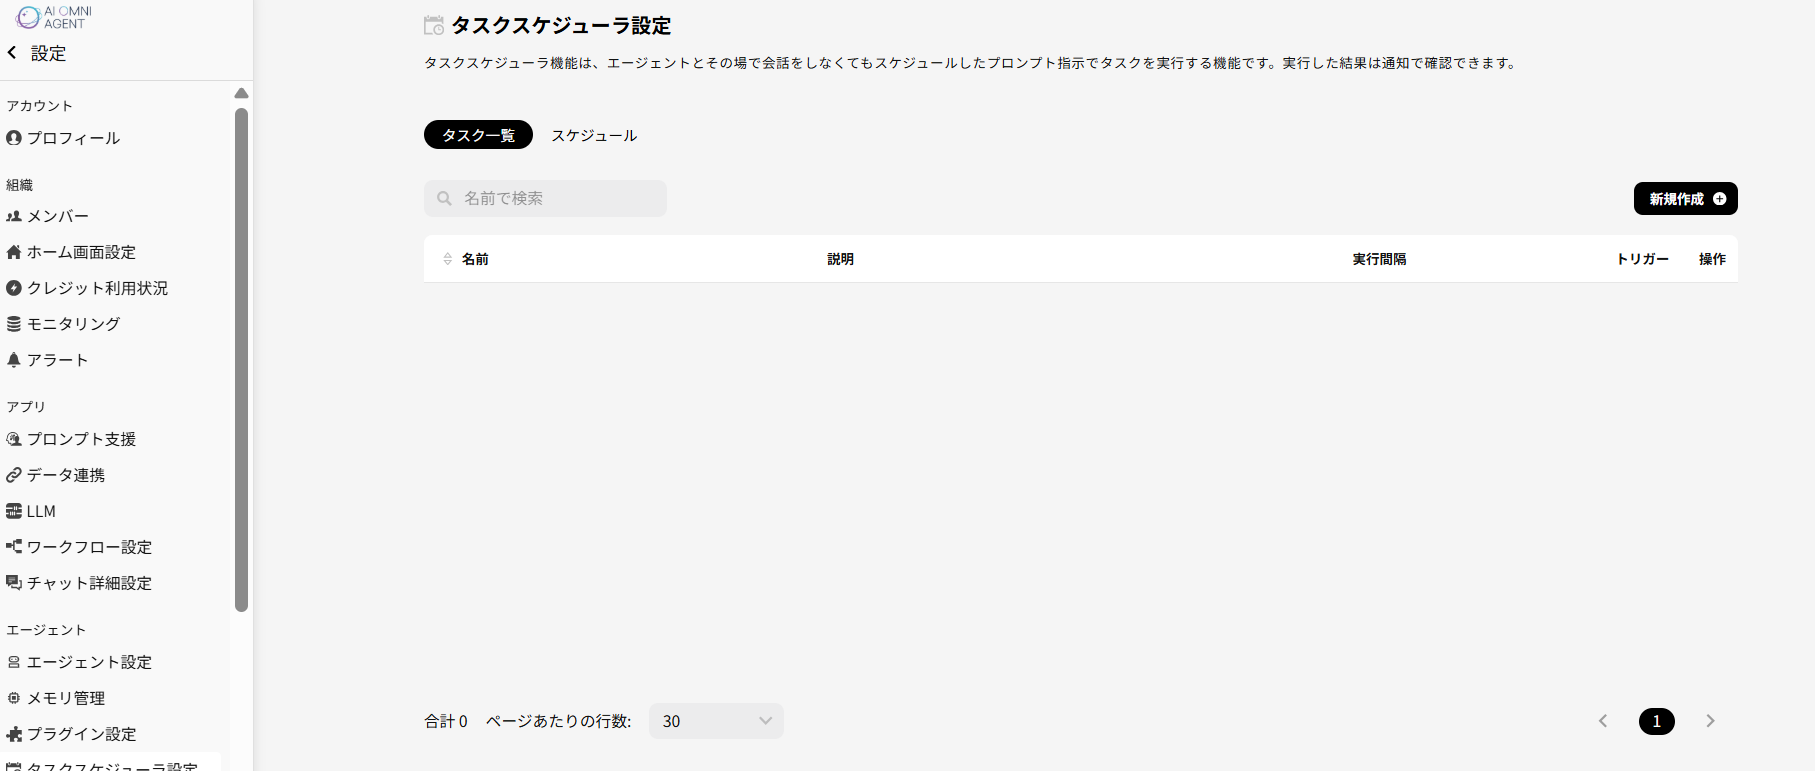Click the プロフィール person icon
The image size is (1815, 771).
click(x=14, y=138)
